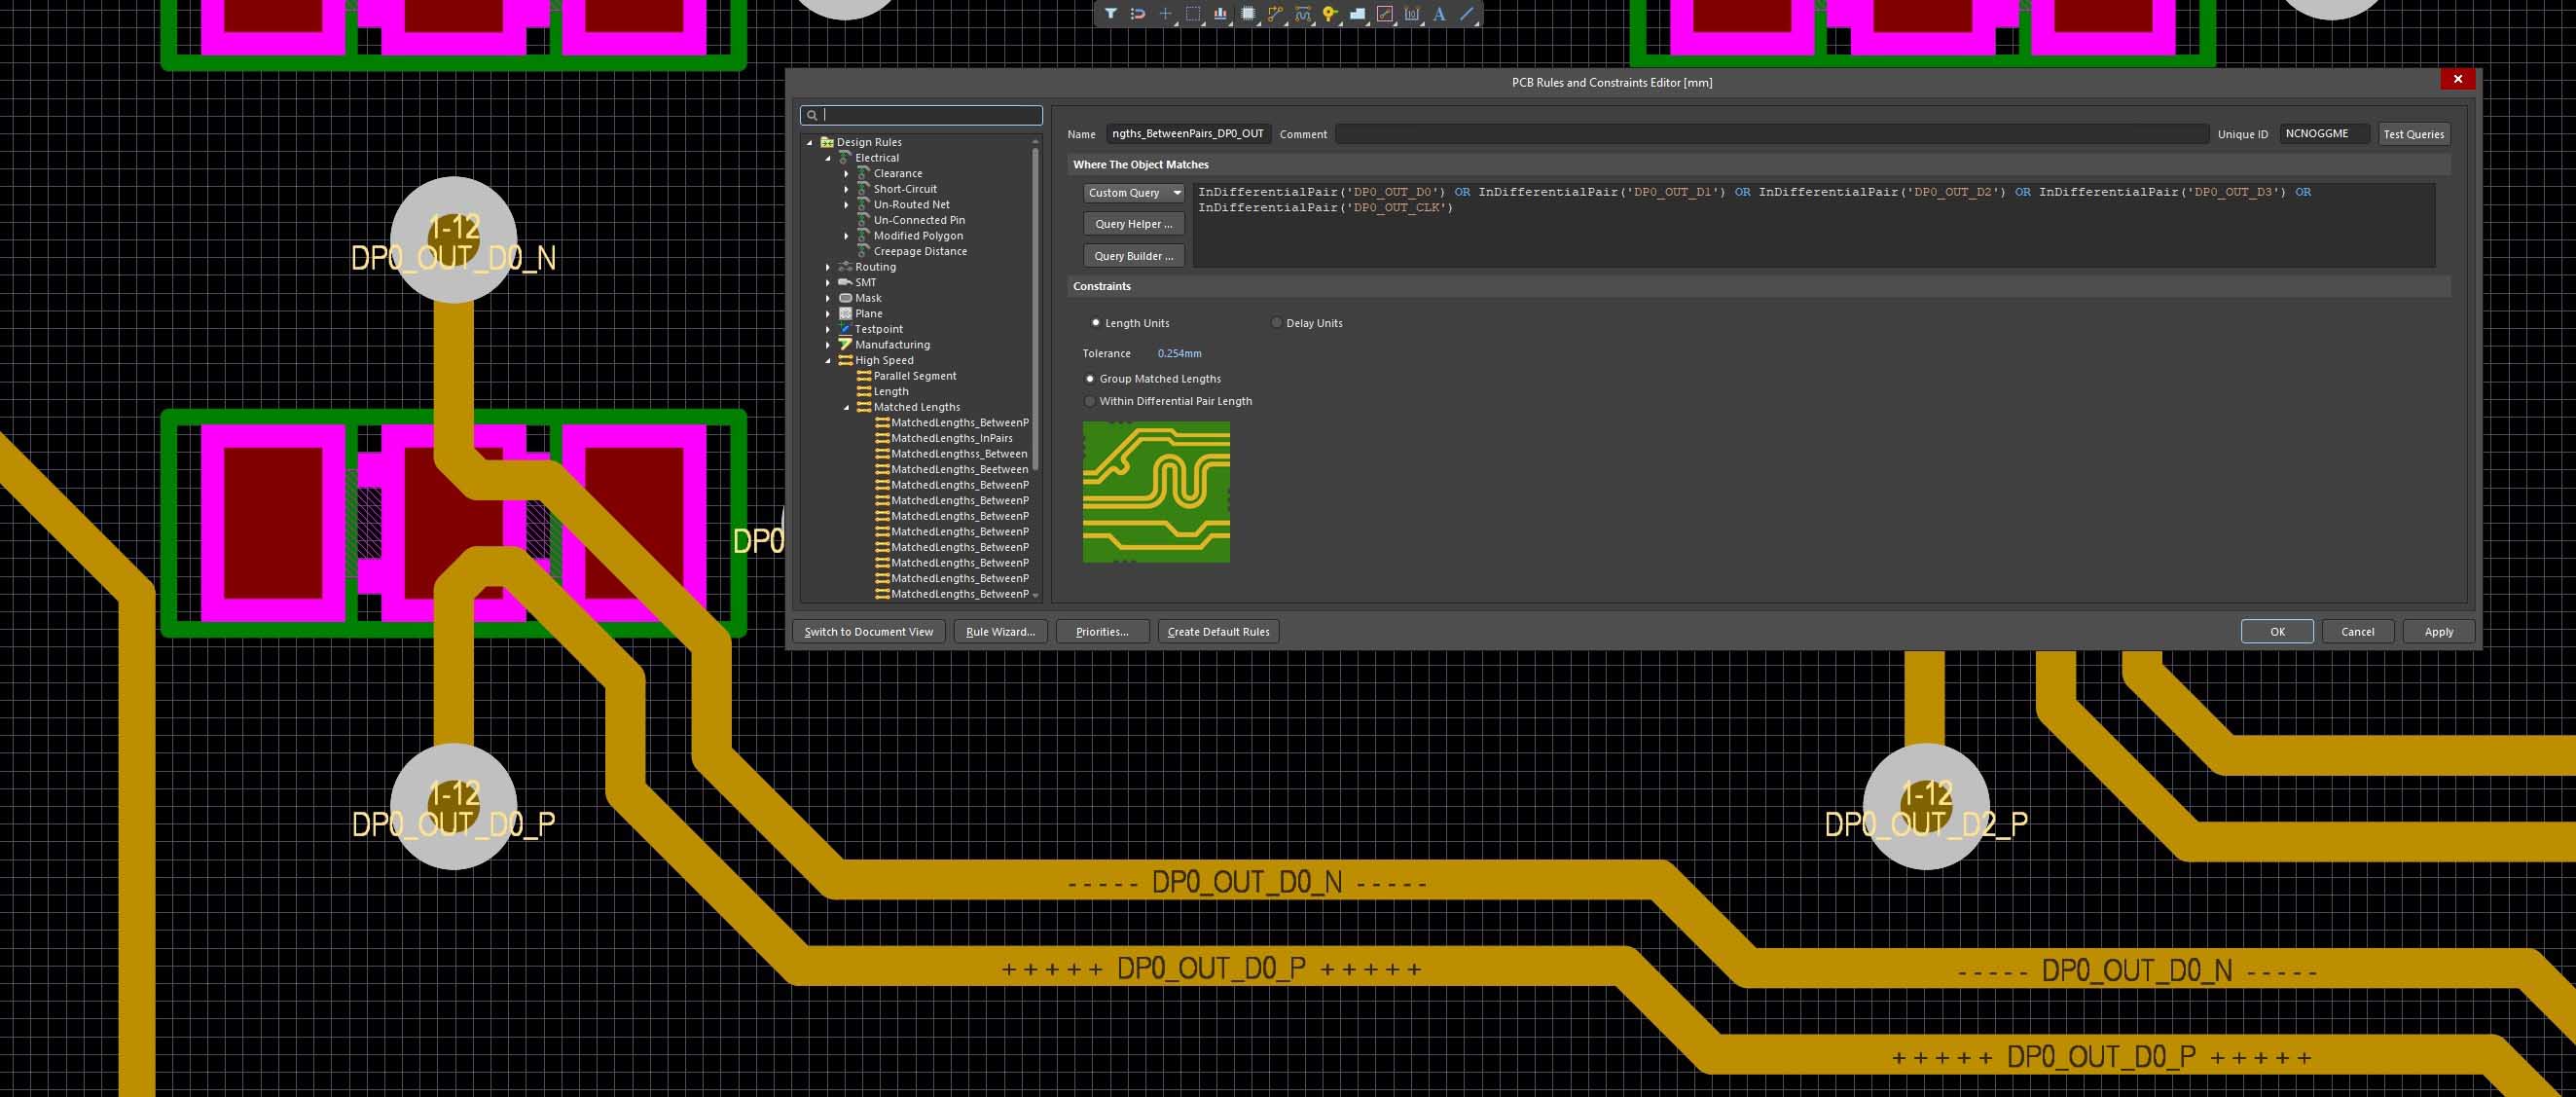Choose the Place String text tool

[x=1439, y=14]
